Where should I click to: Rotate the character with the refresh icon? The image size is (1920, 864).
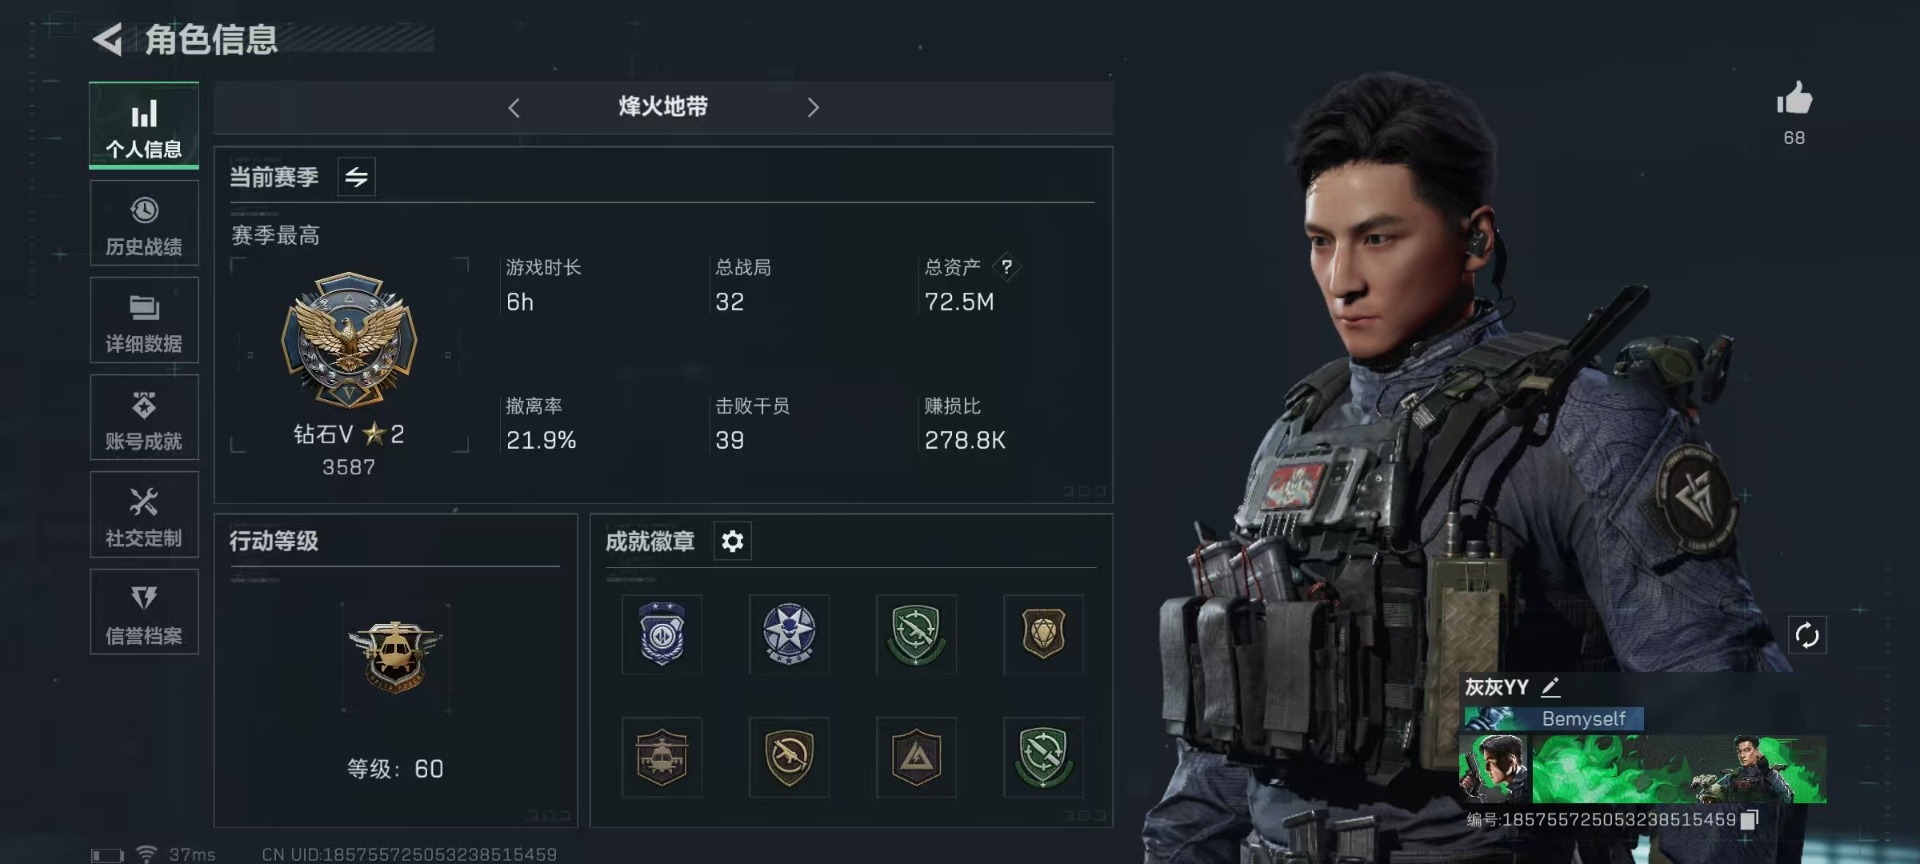pos(1807,635)
